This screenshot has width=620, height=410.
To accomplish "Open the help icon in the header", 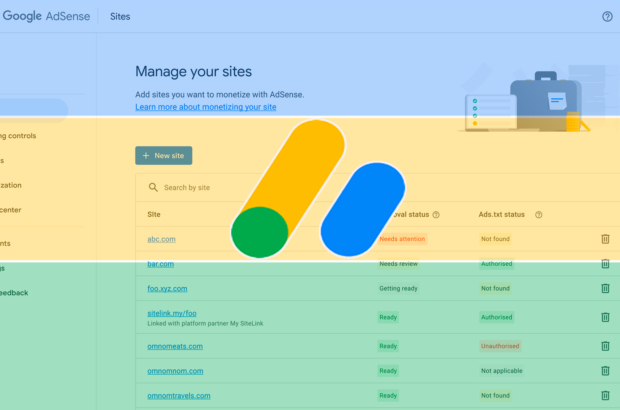I will (x=607, y=17).
